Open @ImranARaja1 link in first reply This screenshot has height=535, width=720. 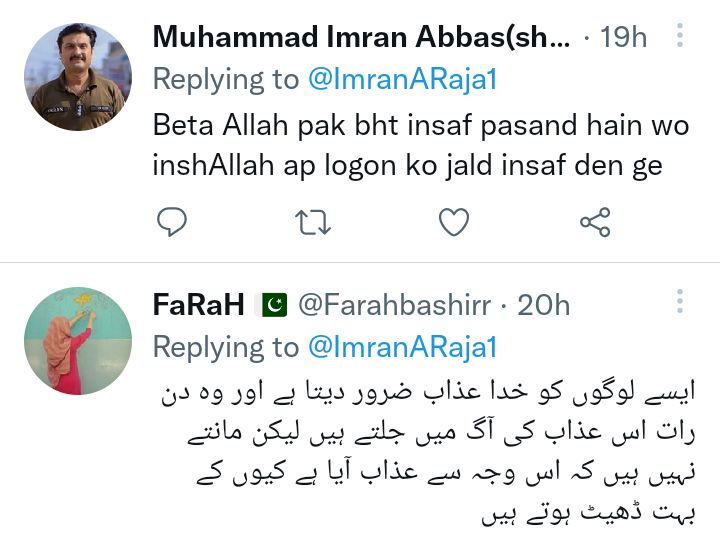(403, 79)
